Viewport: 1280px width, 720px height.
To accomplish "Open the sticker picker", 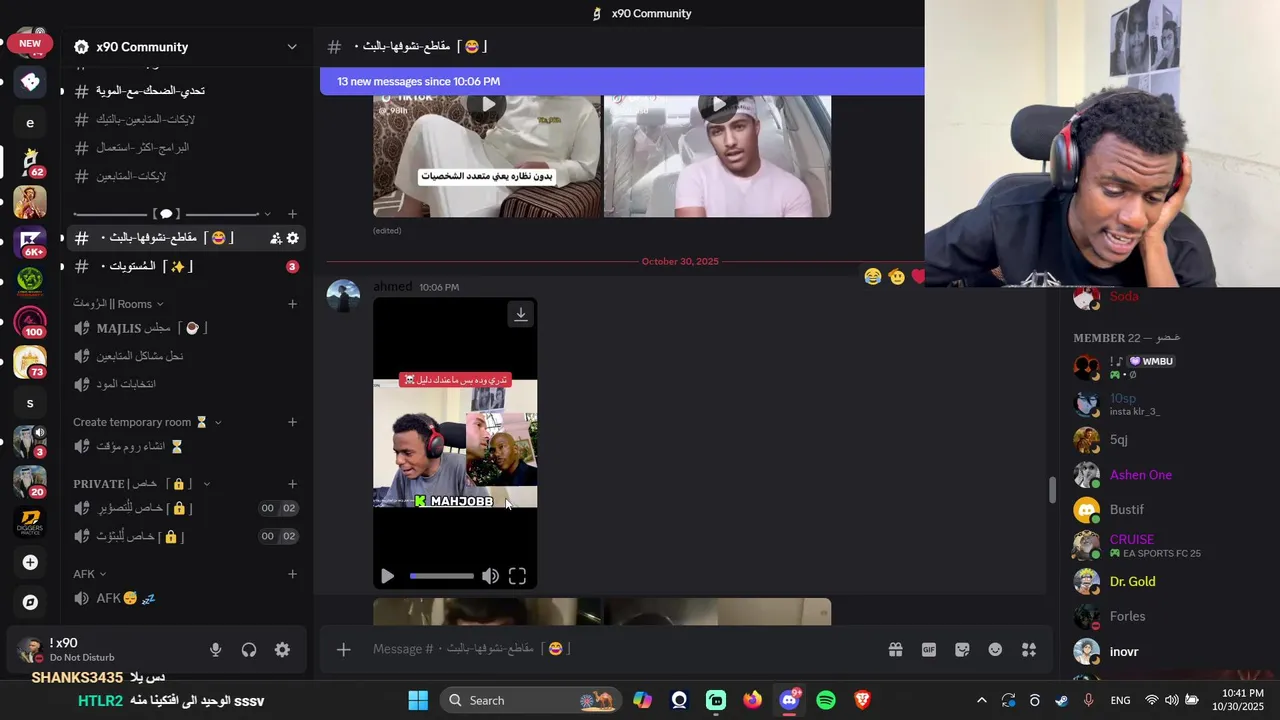I will point(962,650).
